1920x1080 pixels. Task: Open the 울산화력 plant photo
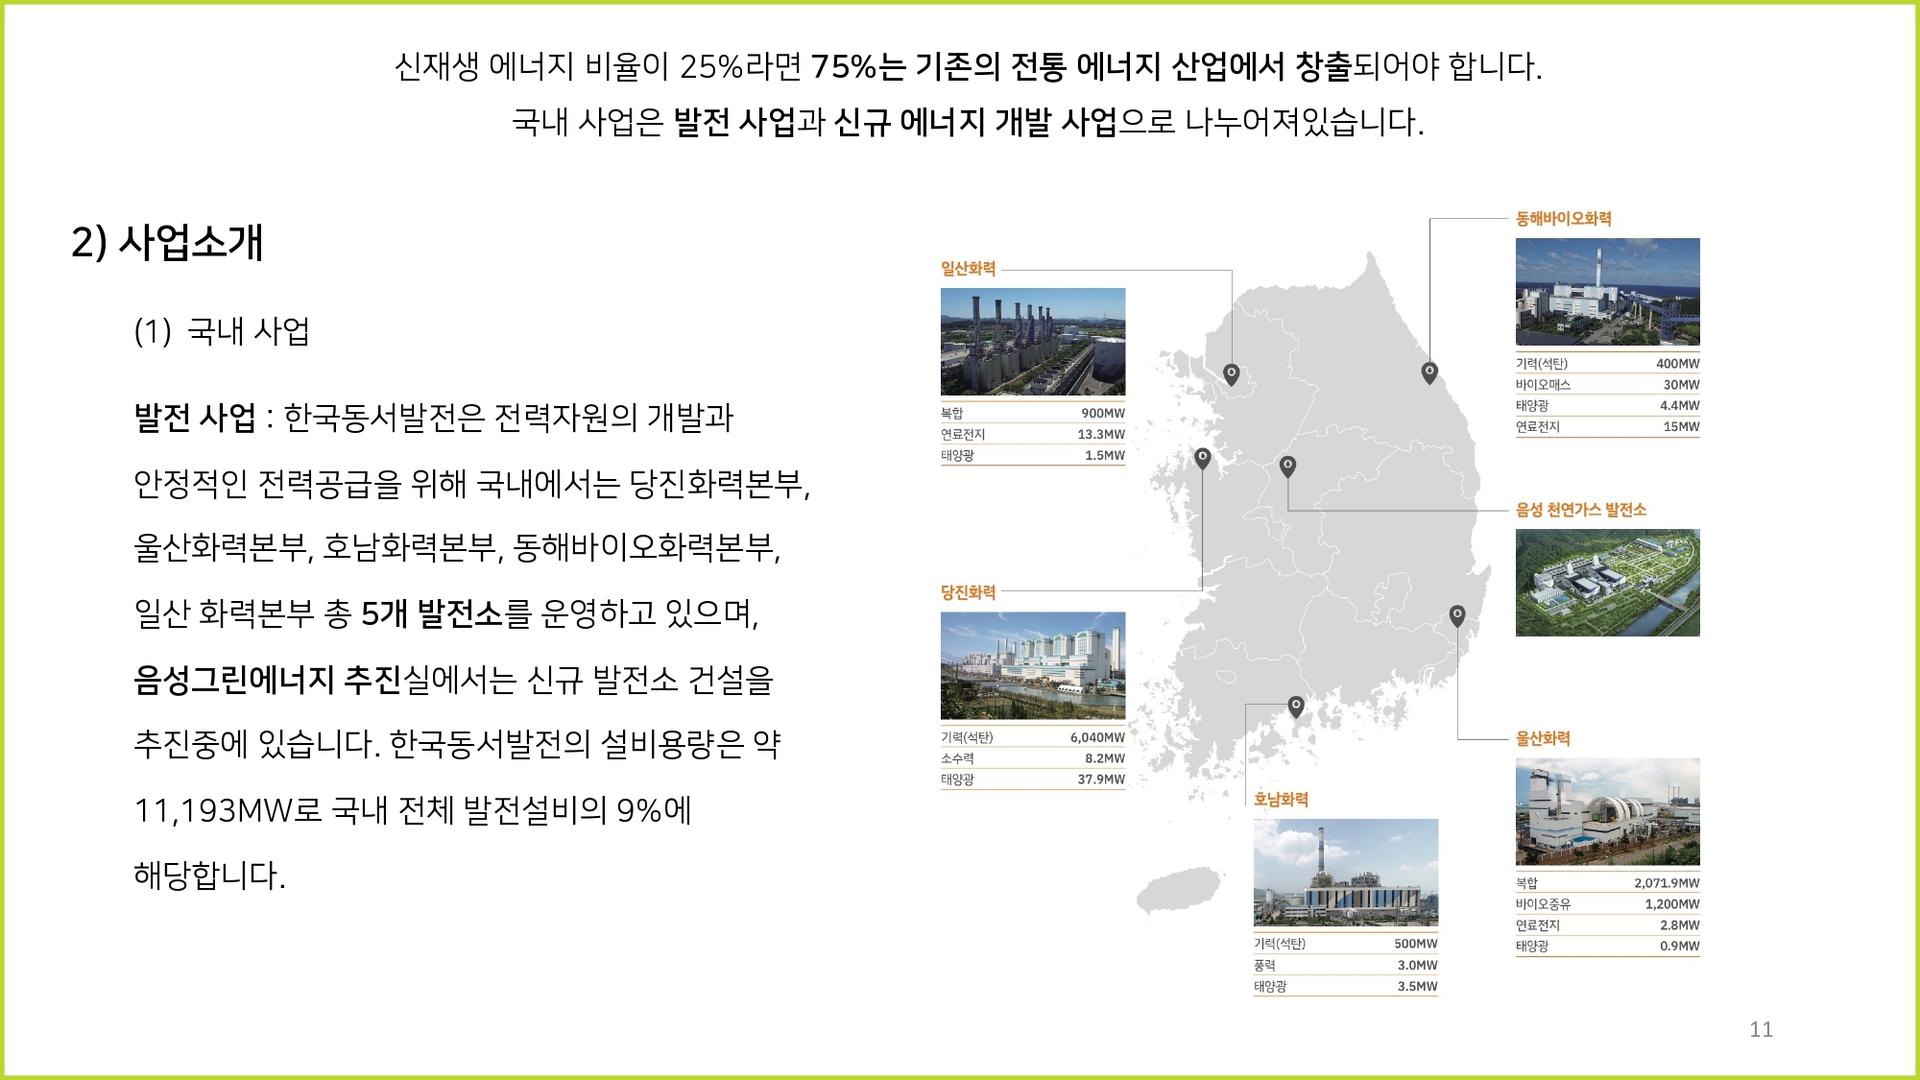point(1608,812)
